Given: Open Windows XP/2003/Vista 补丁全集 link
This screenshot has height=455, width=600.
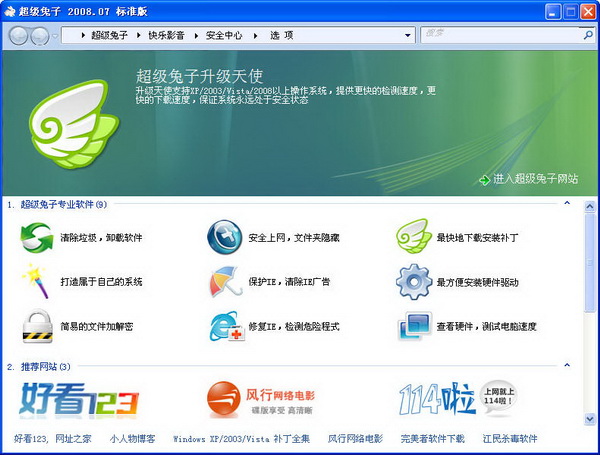Looking at the screenshot, I should (241, 439).
